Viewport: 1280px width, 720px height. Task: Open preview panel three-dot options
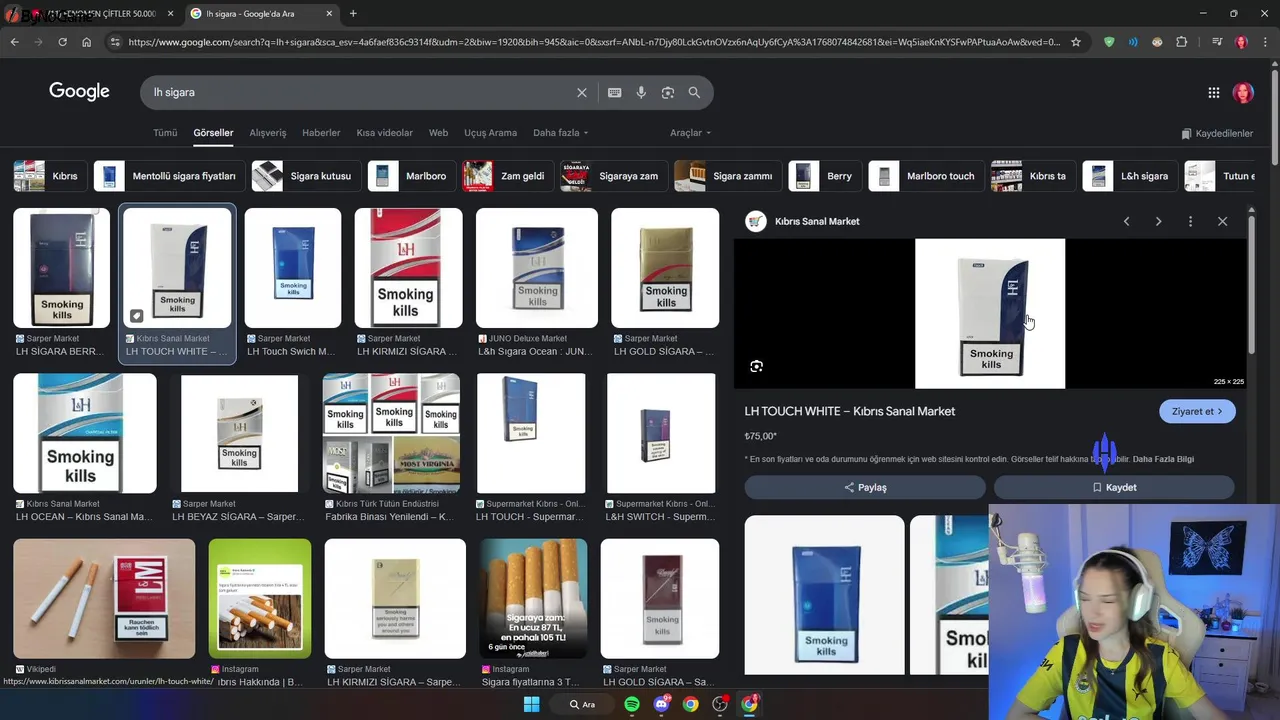pyautogui.click(x=1190, y=221)
